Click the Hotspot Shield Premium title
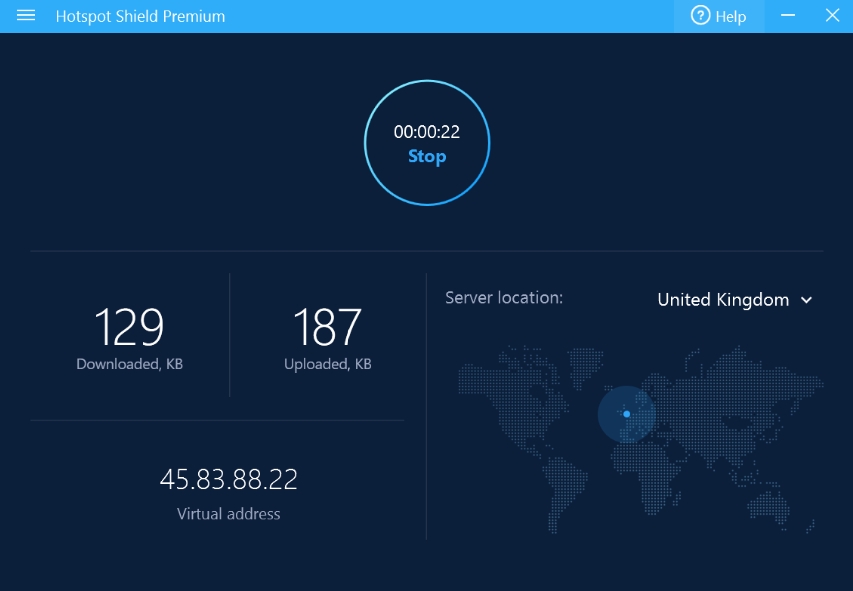 140,16
